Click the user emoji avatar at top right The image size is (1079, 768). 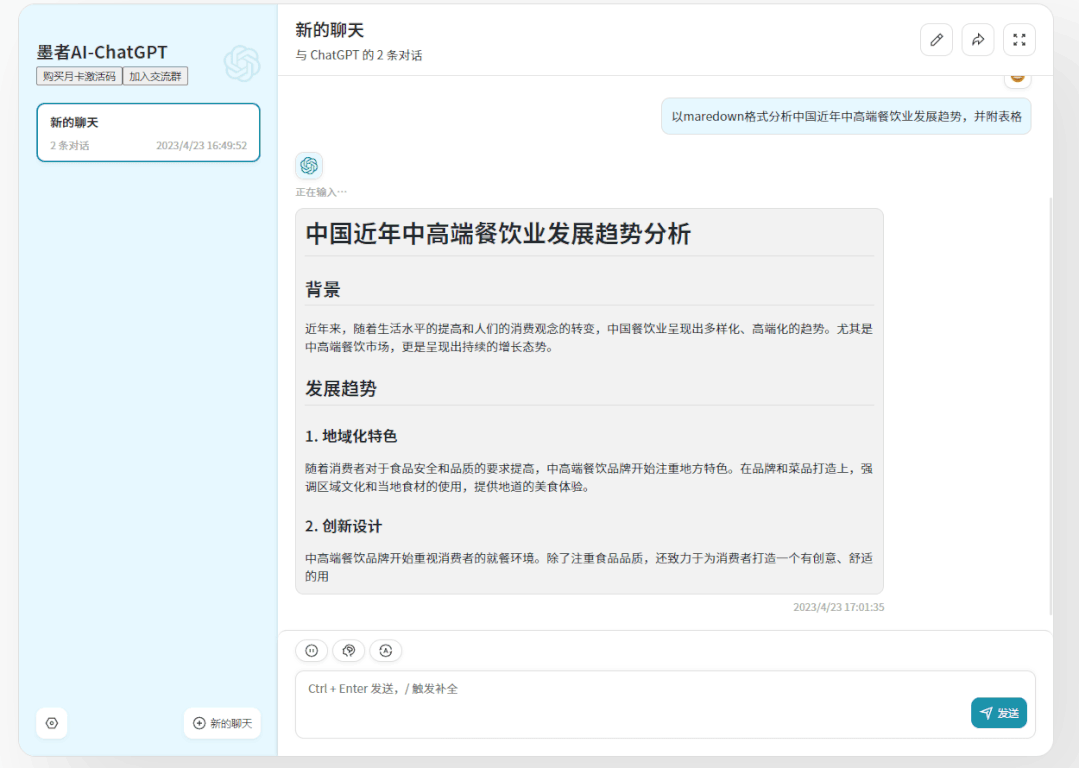click(x=1017, y=79)
